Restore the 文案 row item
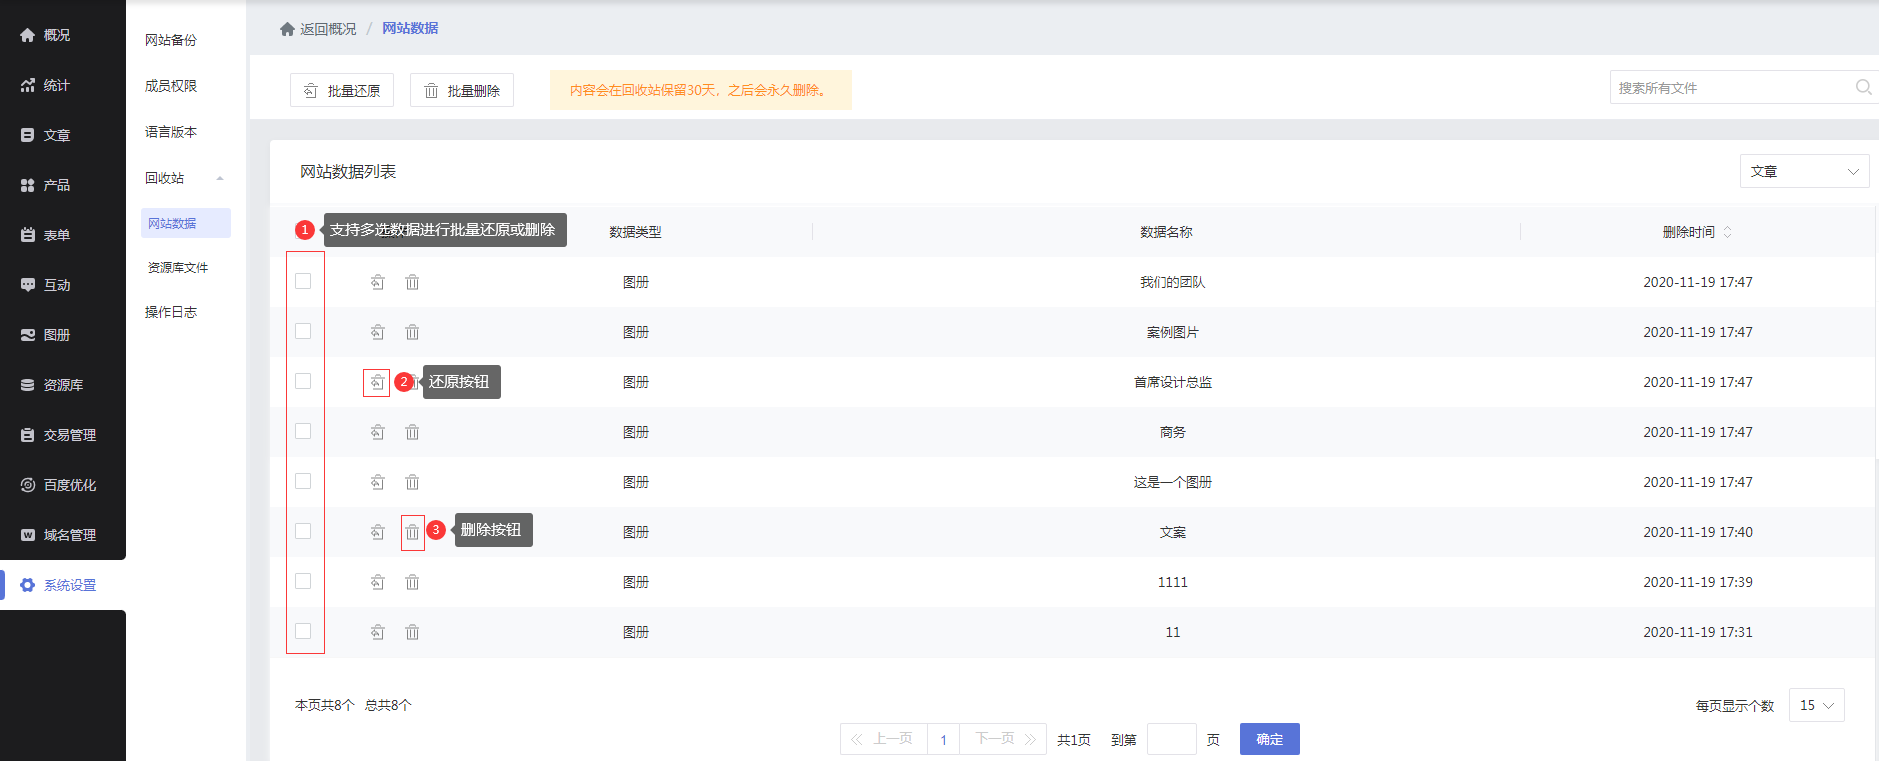Screen dimensions: 1879x761 coord(377,532)
